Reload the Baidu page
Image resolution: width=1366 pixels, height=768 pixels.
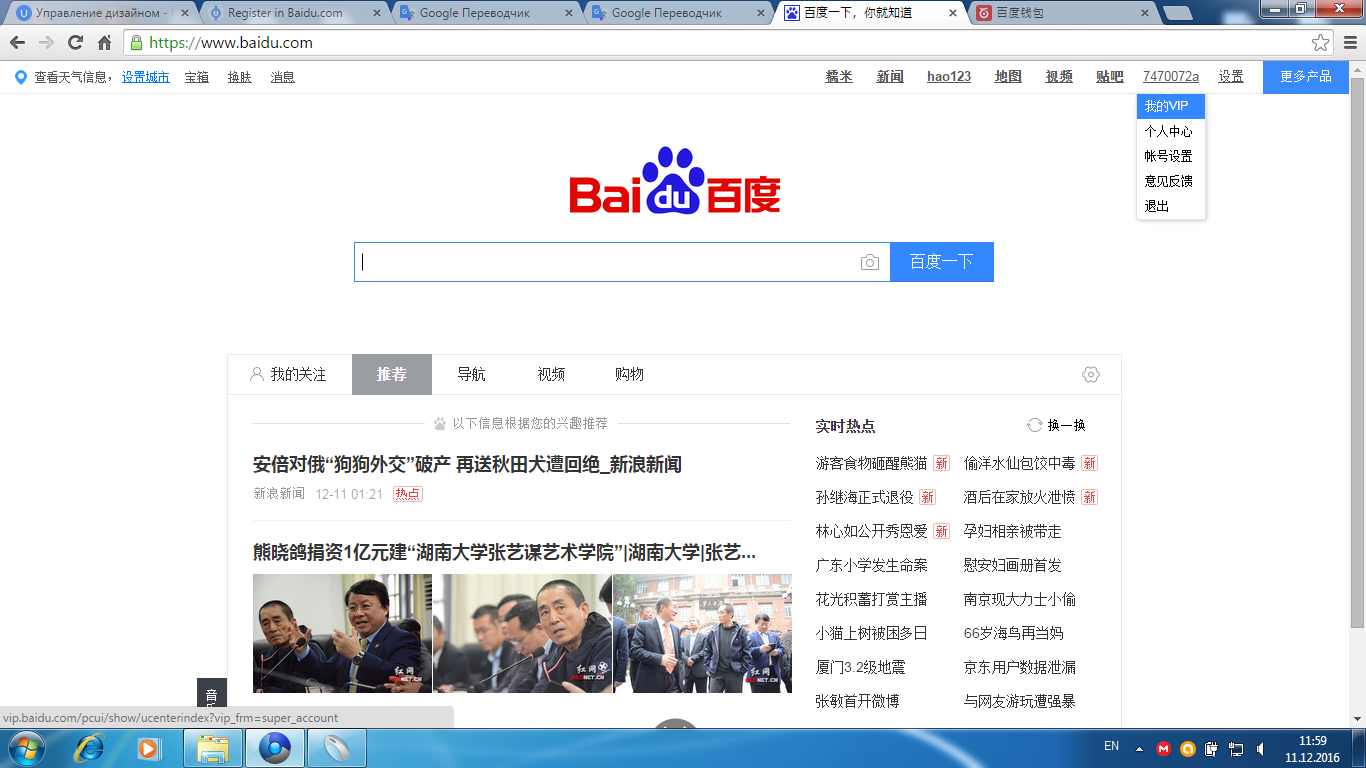tap(75, 43)
